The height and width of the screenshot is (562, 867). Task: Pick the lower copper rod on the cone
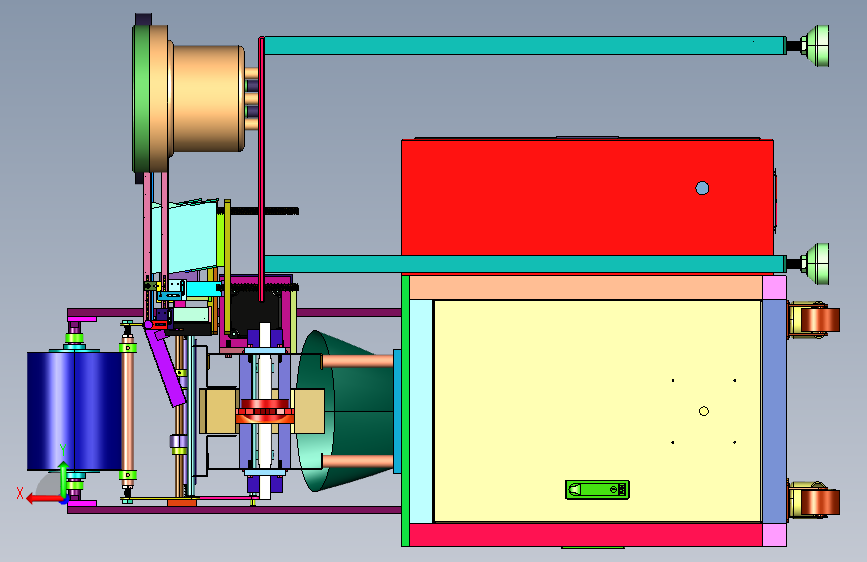357,461
